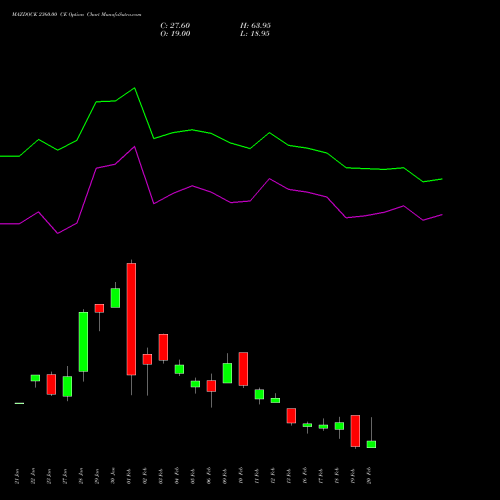Click the green candle above 27 Jan
The image size is (500, 500).
[67, 386]
